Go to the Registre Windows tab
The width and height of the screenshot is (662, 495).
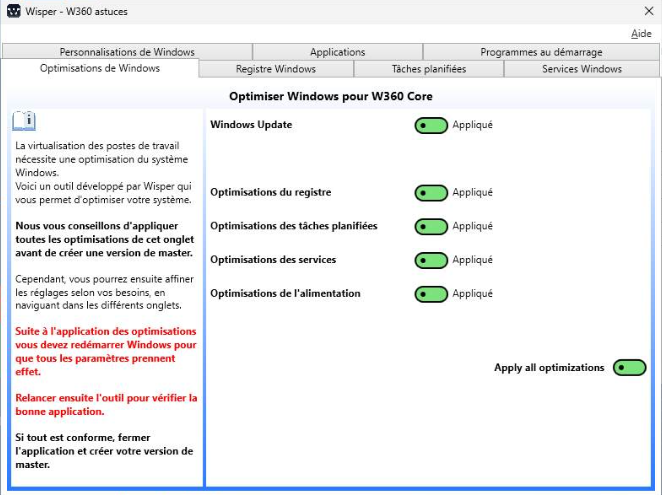coord(276,69)
